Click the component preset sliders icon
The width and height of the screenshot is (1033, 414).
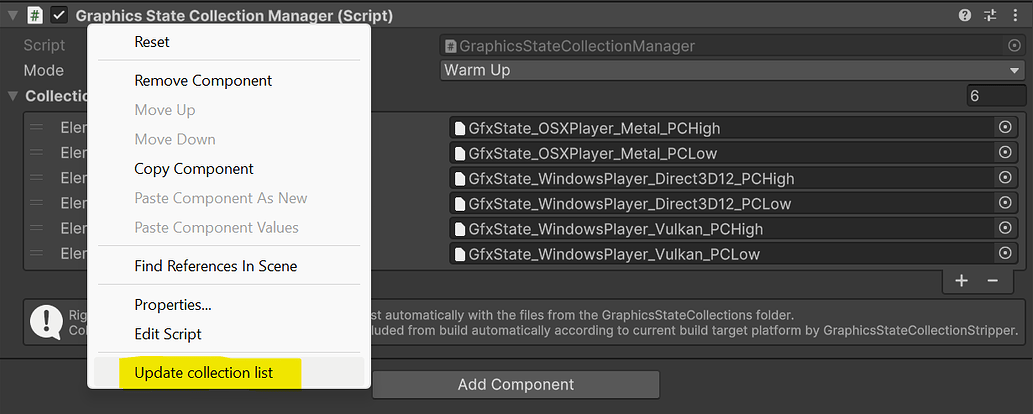pos(991,15)
